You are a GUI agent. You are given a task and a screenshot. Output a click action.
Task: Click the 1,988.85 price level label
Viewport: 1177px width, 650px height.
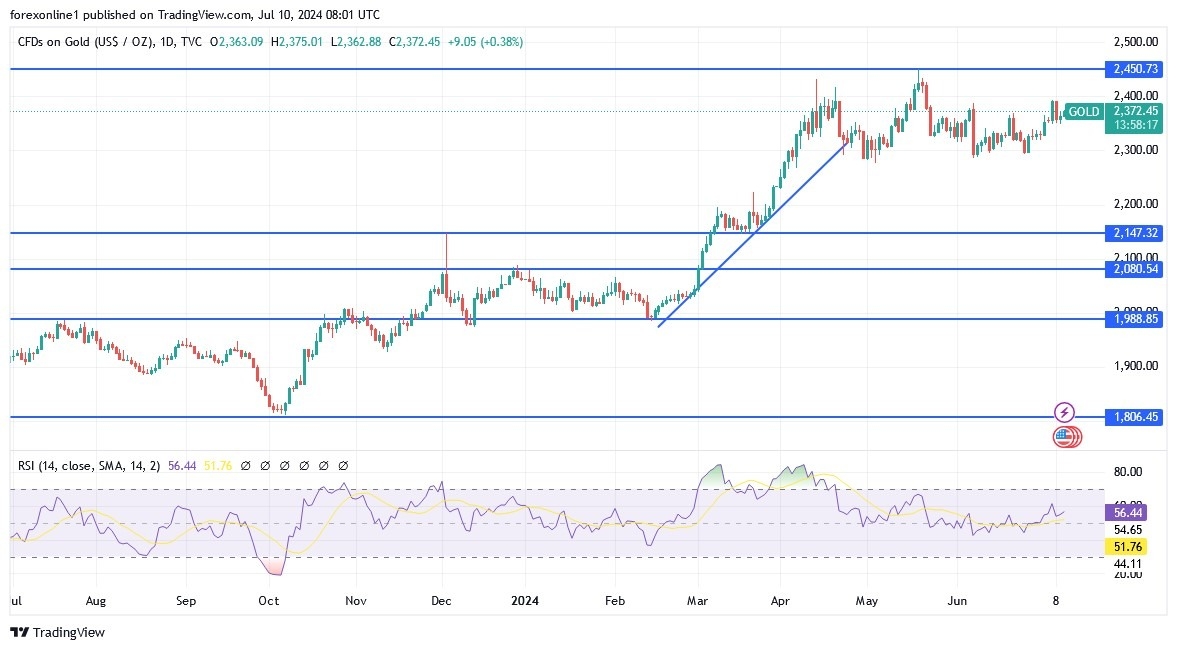(x=1134, y=319)
